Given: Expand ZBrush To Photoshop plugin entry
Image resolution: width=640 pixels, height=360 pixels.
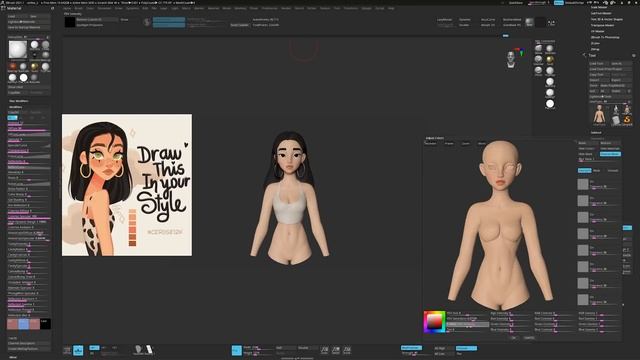Looking at the screenshot, I should [605, 37].
